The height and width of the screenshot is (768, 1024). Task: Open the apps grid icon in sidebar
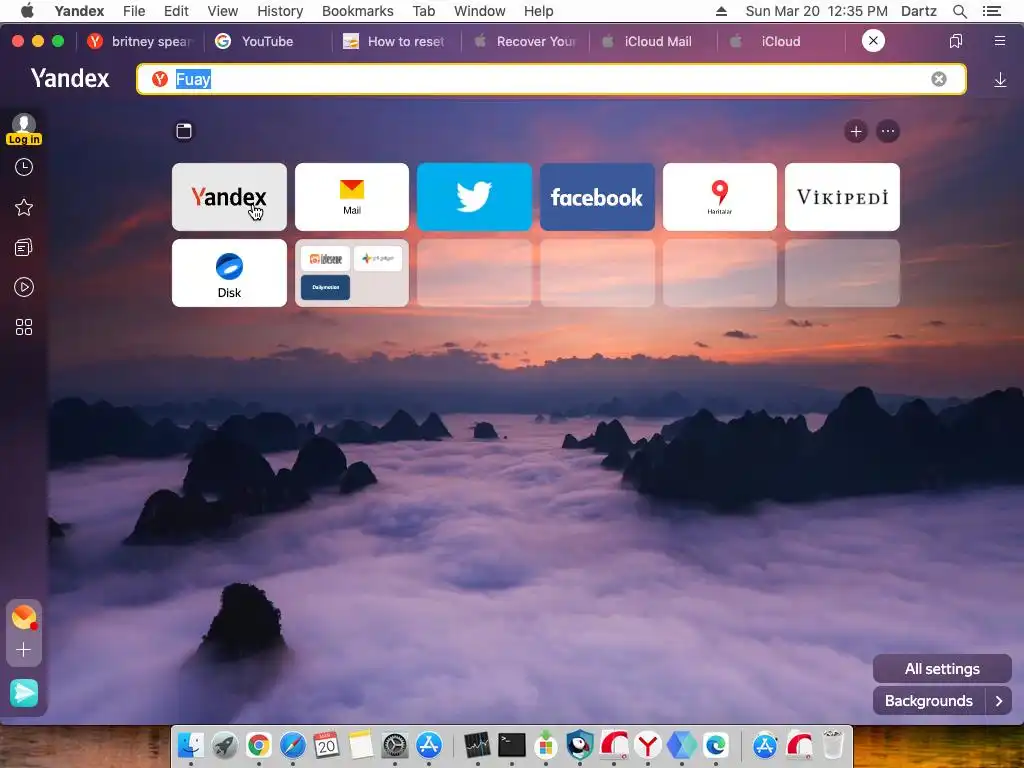point(24,327)
